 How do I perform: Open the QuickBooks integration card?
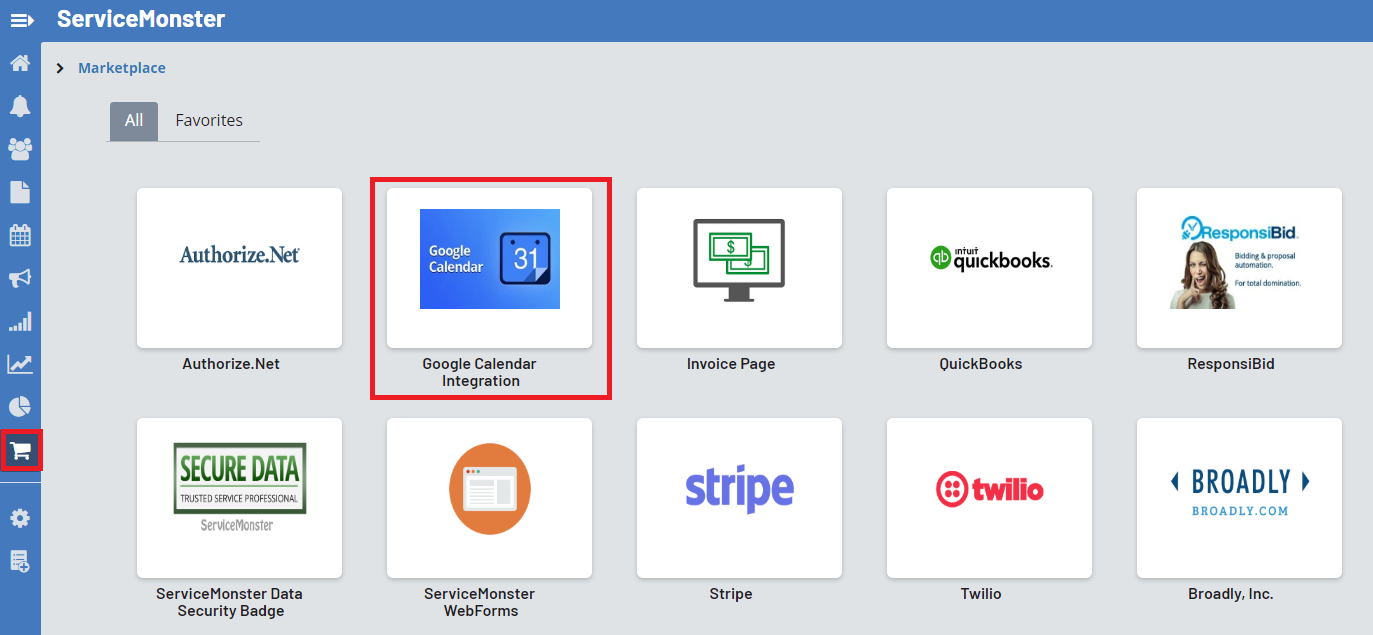(x=989, y=268)
